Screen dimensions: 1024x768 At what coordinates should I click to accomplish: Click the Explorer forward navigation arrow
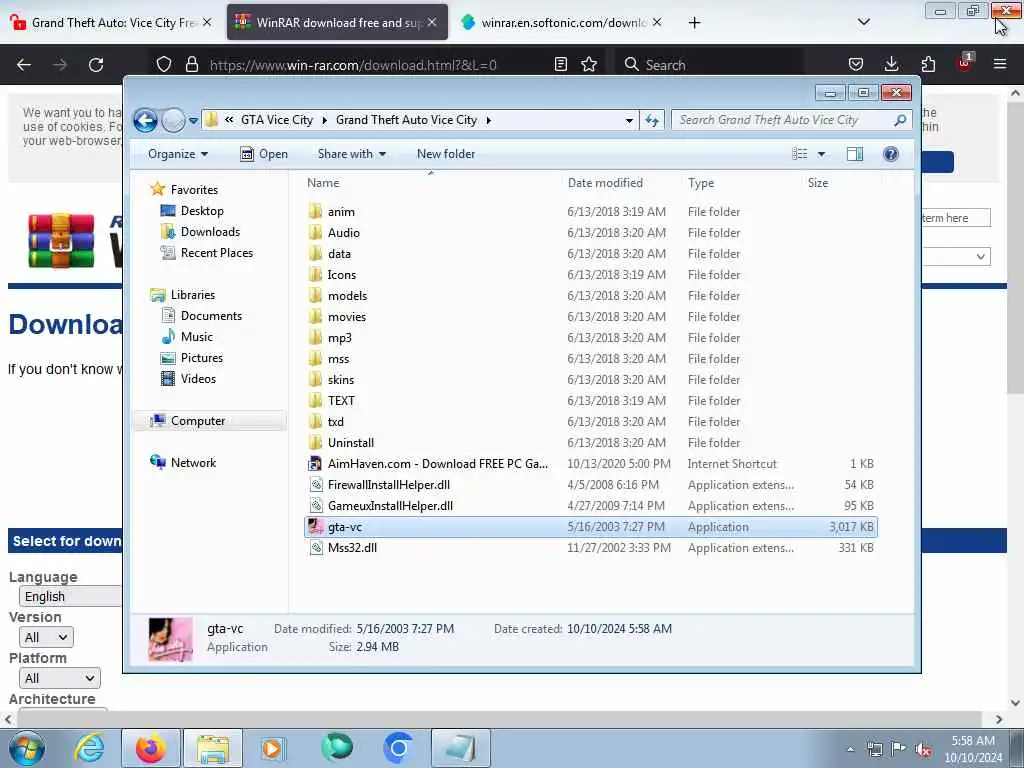173,120
